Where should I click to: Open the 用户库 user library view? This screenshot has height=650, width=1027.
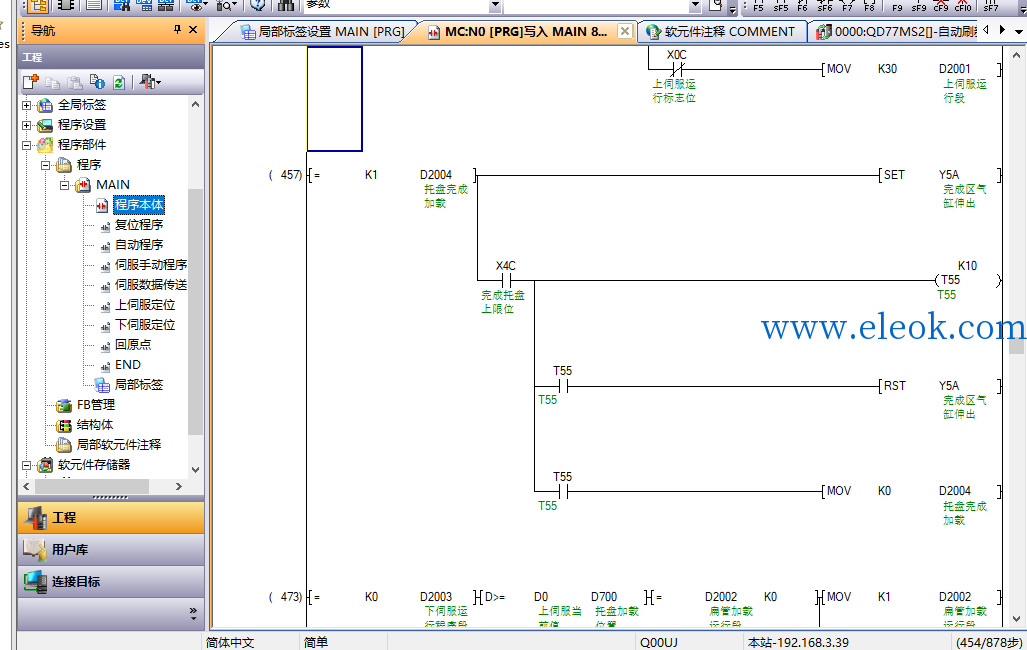click(111, 549)
